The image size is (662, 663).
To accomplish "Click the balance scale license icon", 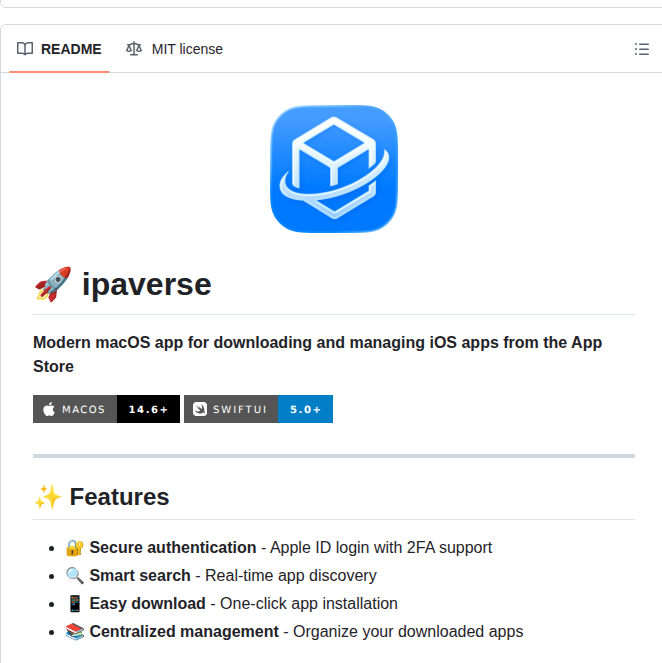I will [x=134, y=49].
